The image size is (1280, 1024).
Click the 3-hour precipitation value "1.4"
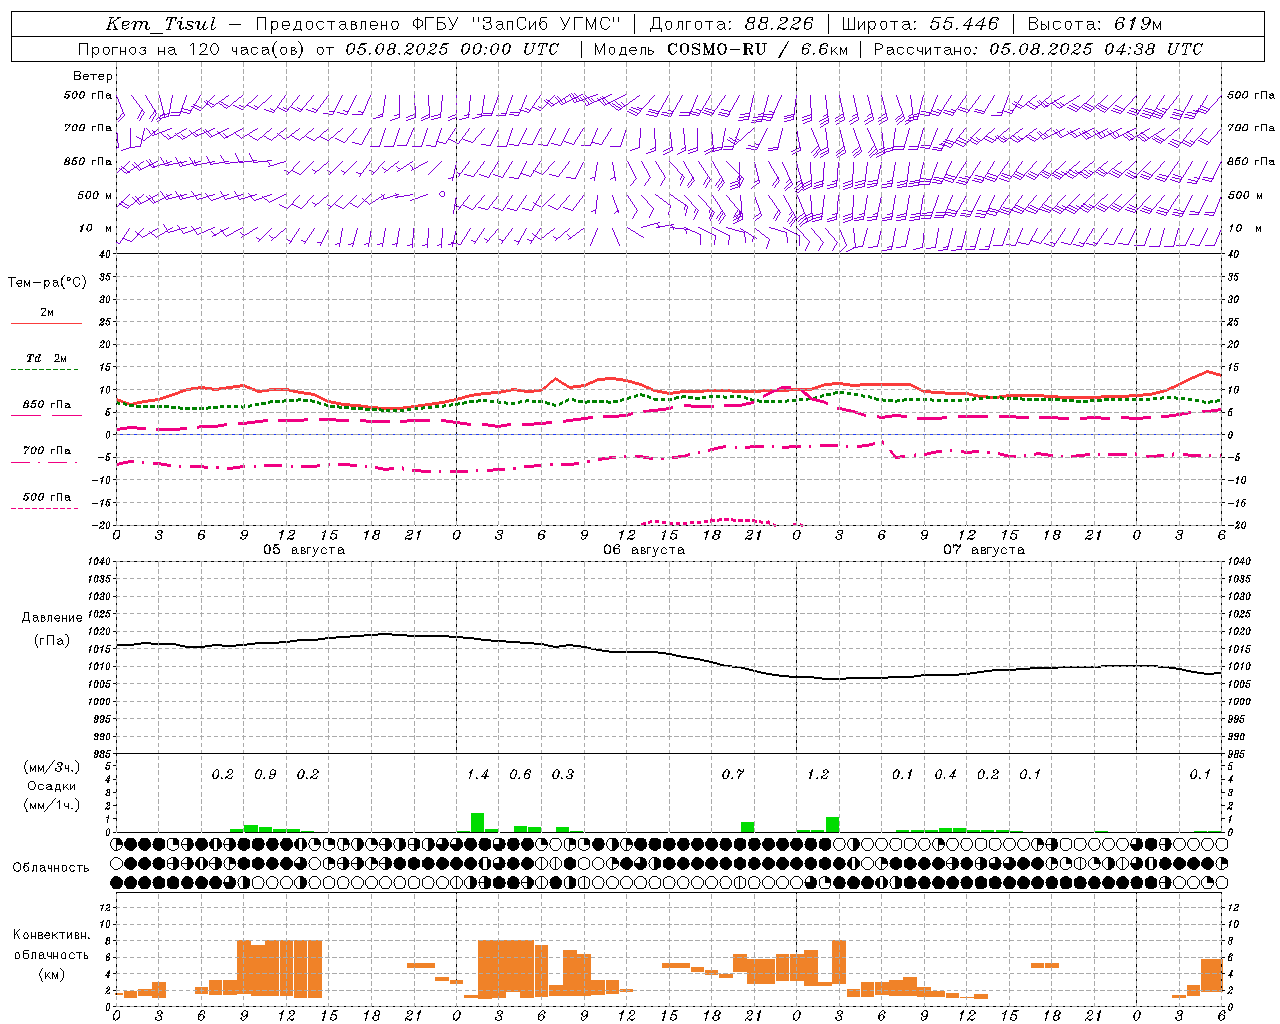point(478,774)
